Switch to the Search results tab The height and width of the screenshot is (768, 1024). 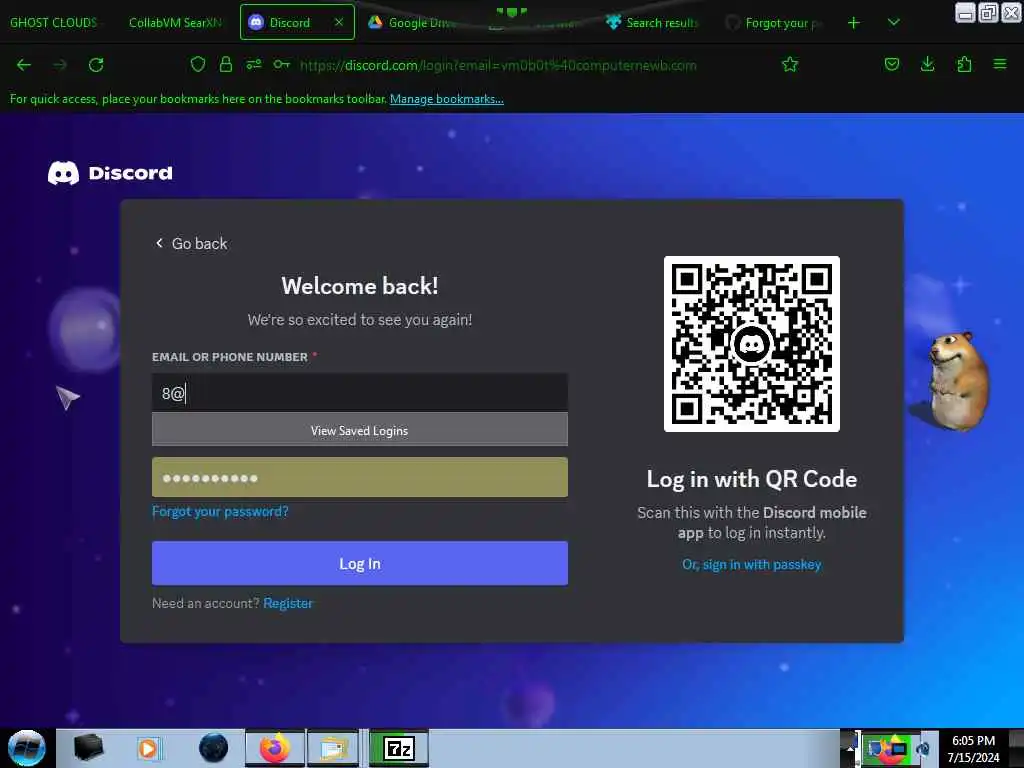653,23
